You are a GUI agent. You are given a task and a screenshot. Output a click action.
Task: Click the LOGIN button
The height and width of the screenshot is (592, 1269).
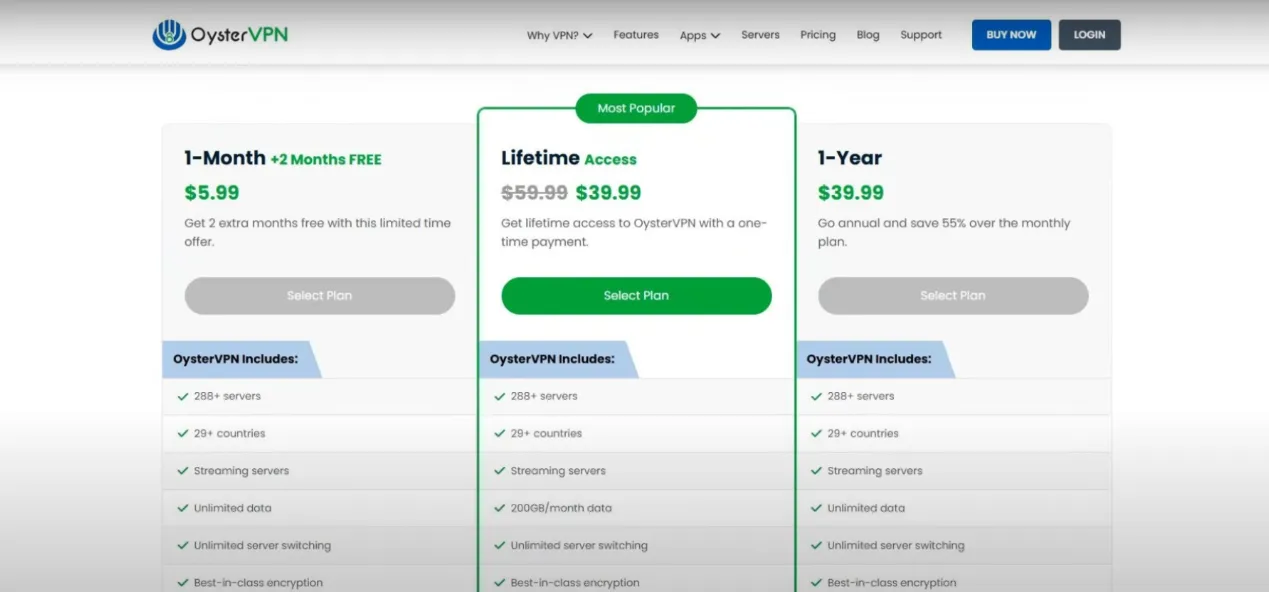[x=1089, y=35]
